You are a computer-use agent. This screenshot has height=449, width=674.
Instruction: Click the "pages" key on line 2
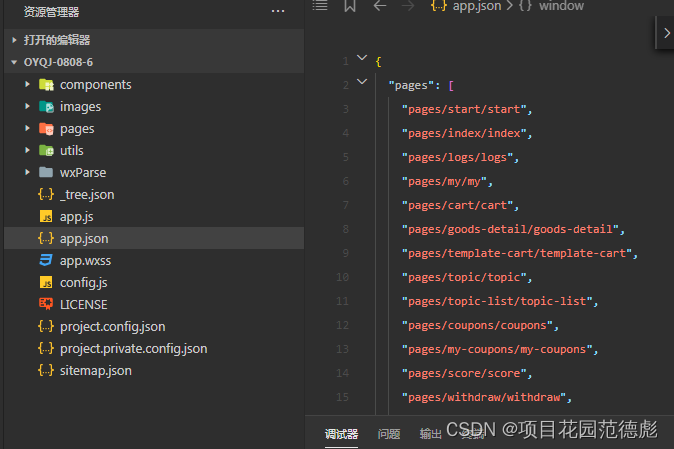click(x=411, y=86)
